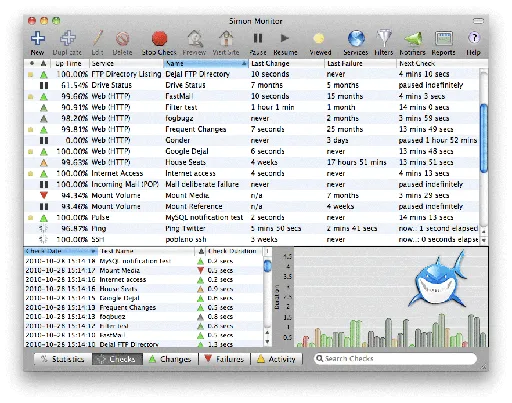The image size is (512, 403).
Task: Select the Dejal FTP Directory row
Action: (252, 74)
